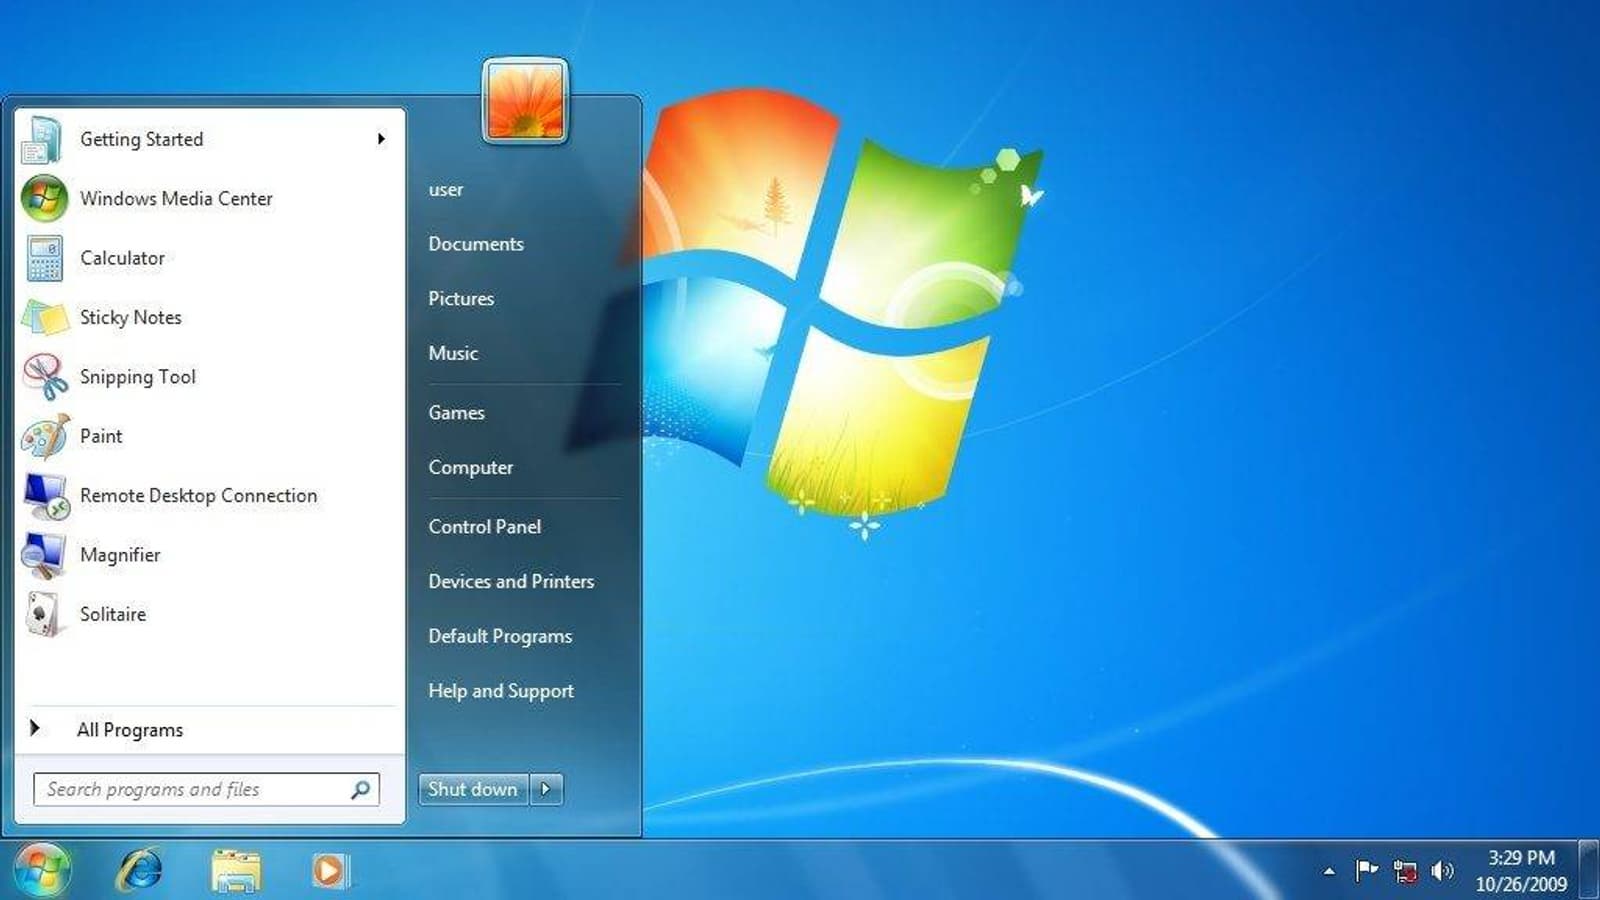This screenshot has height=900, width=1600.
Task: Expand Getting Started submenu arrow
Action: click(x=381, y=139)
